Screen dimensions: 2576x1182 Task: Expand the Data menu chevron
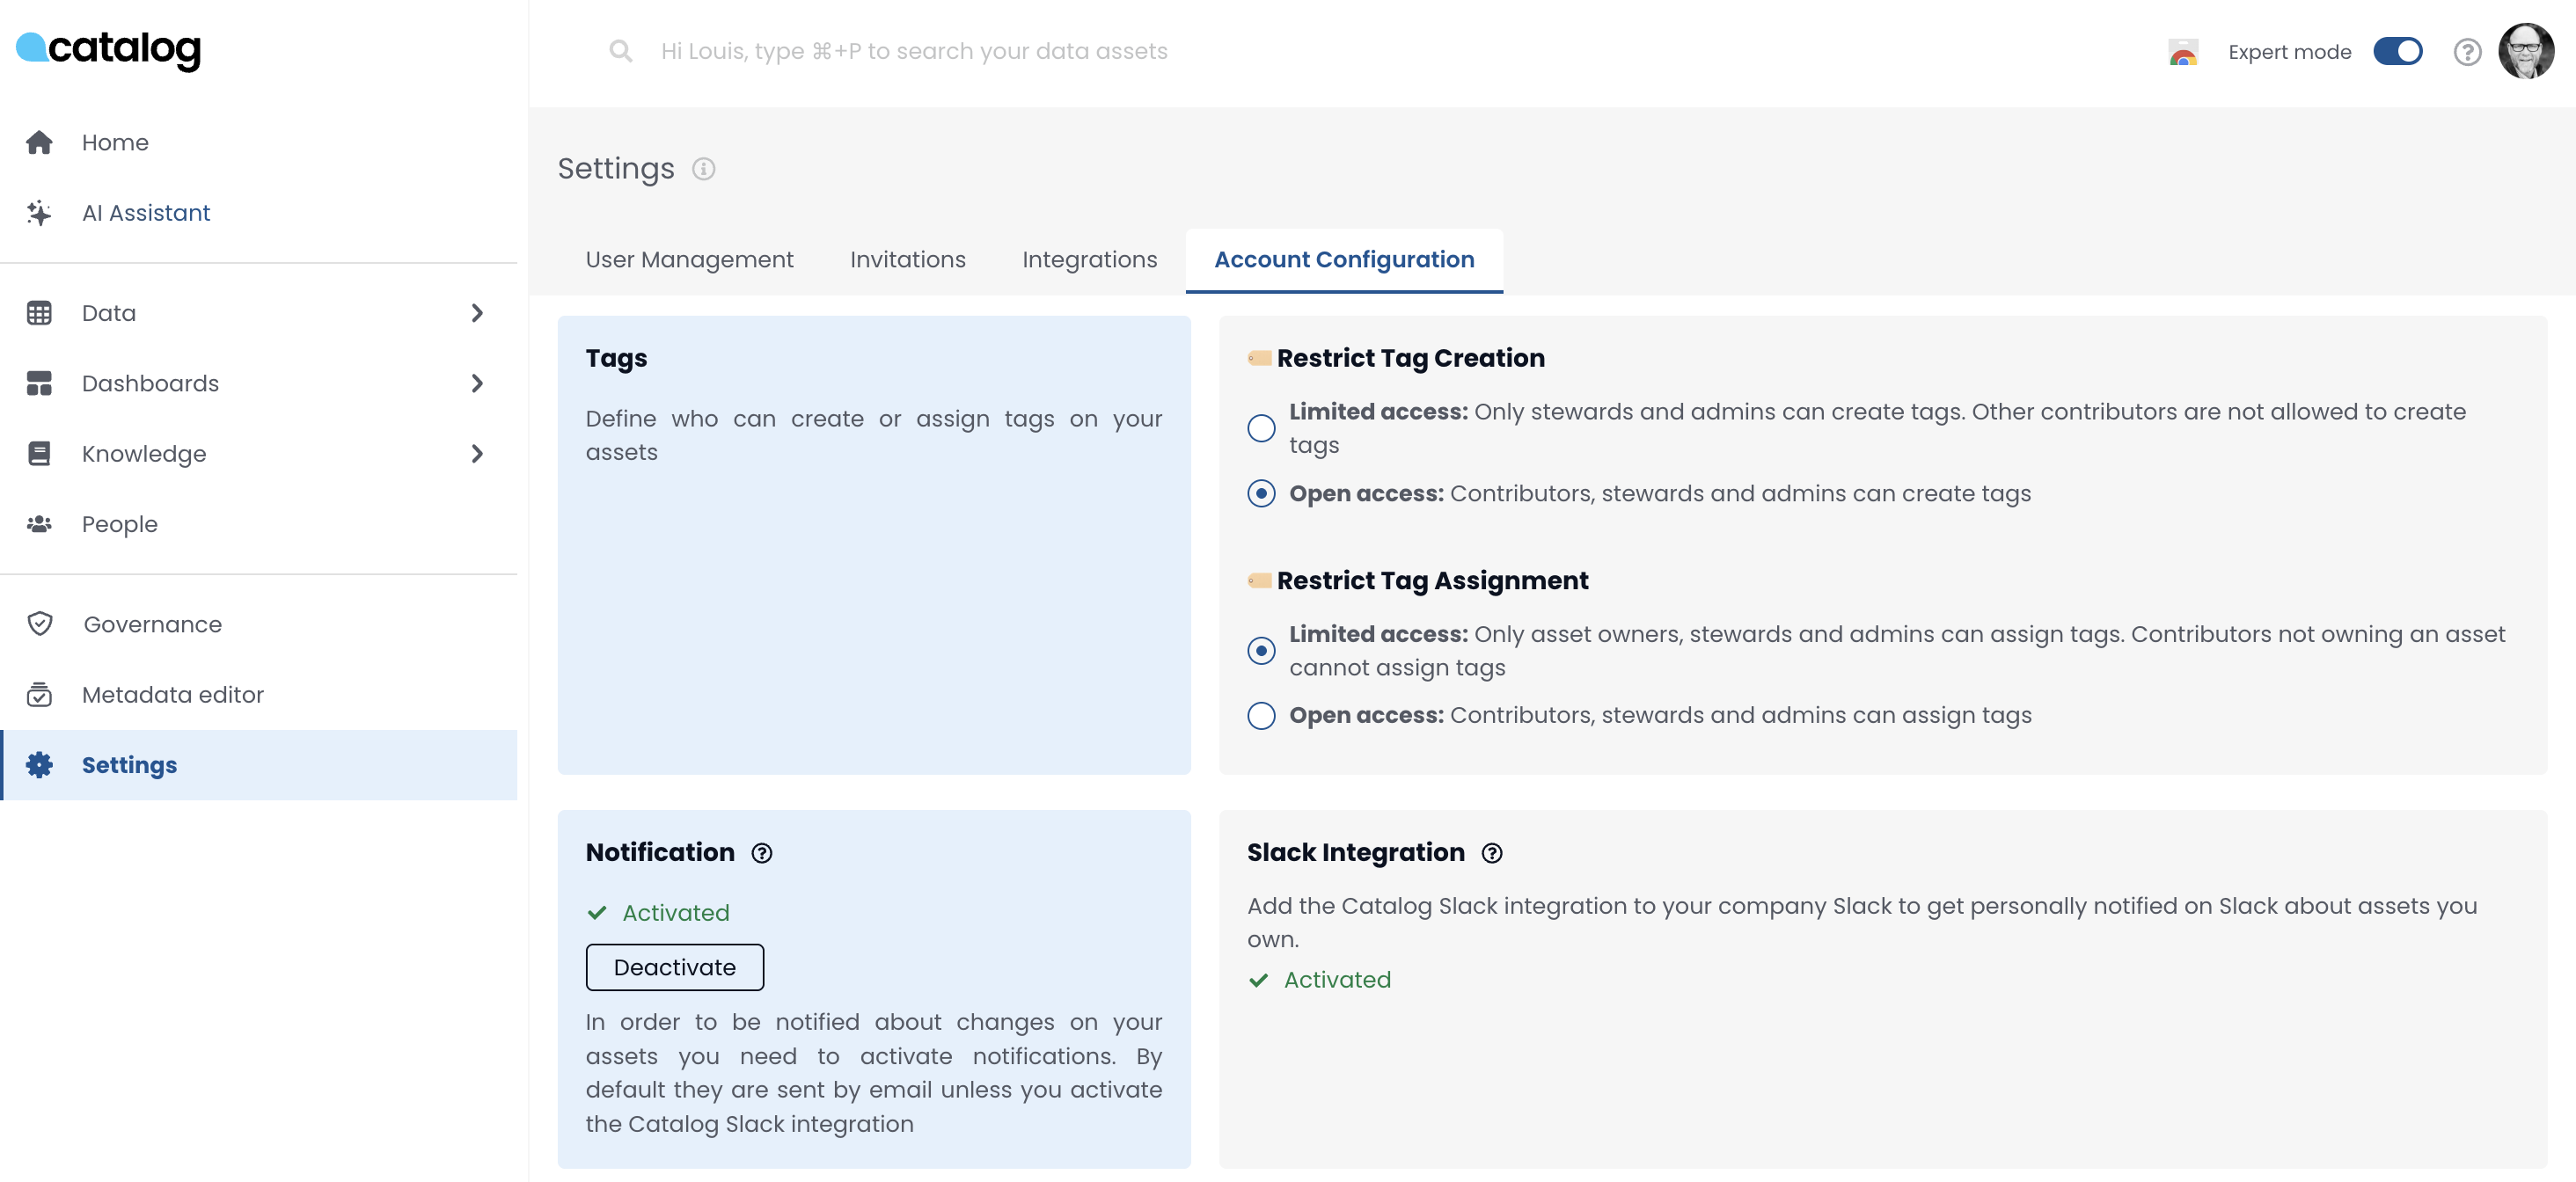coord(477,313)
